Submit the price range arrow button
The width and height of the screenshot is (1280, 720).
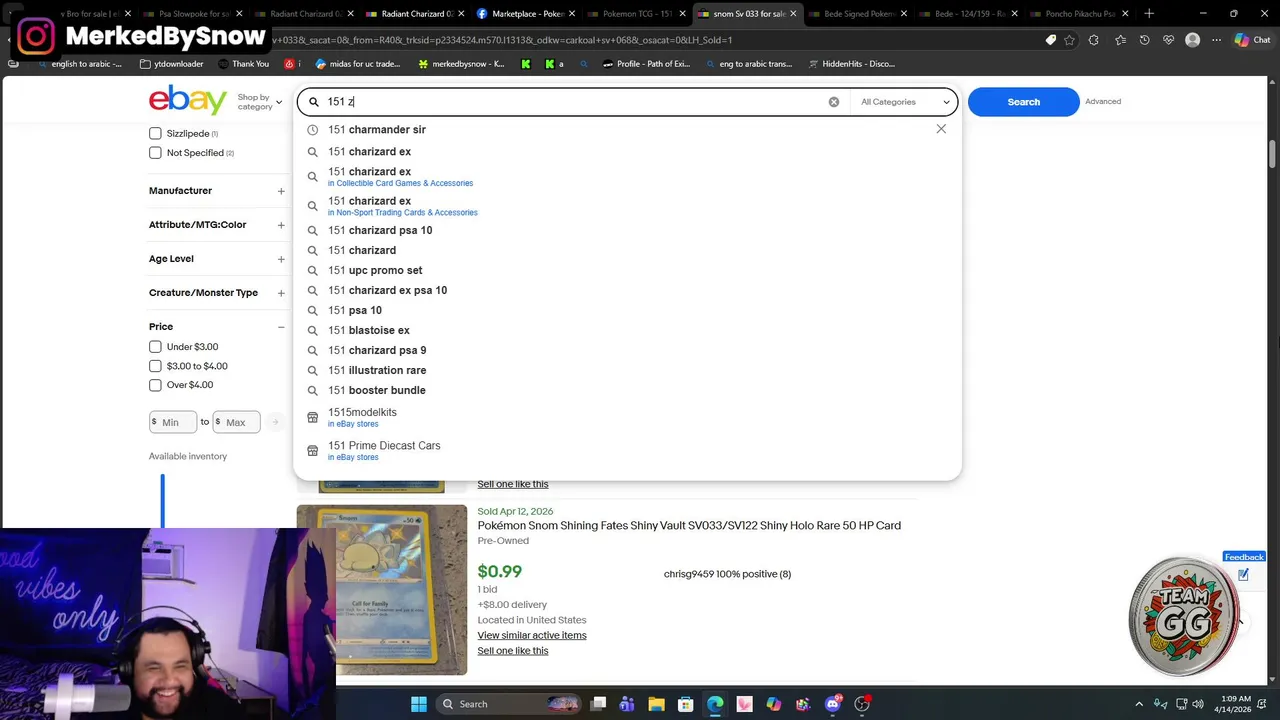coord(275,422)
